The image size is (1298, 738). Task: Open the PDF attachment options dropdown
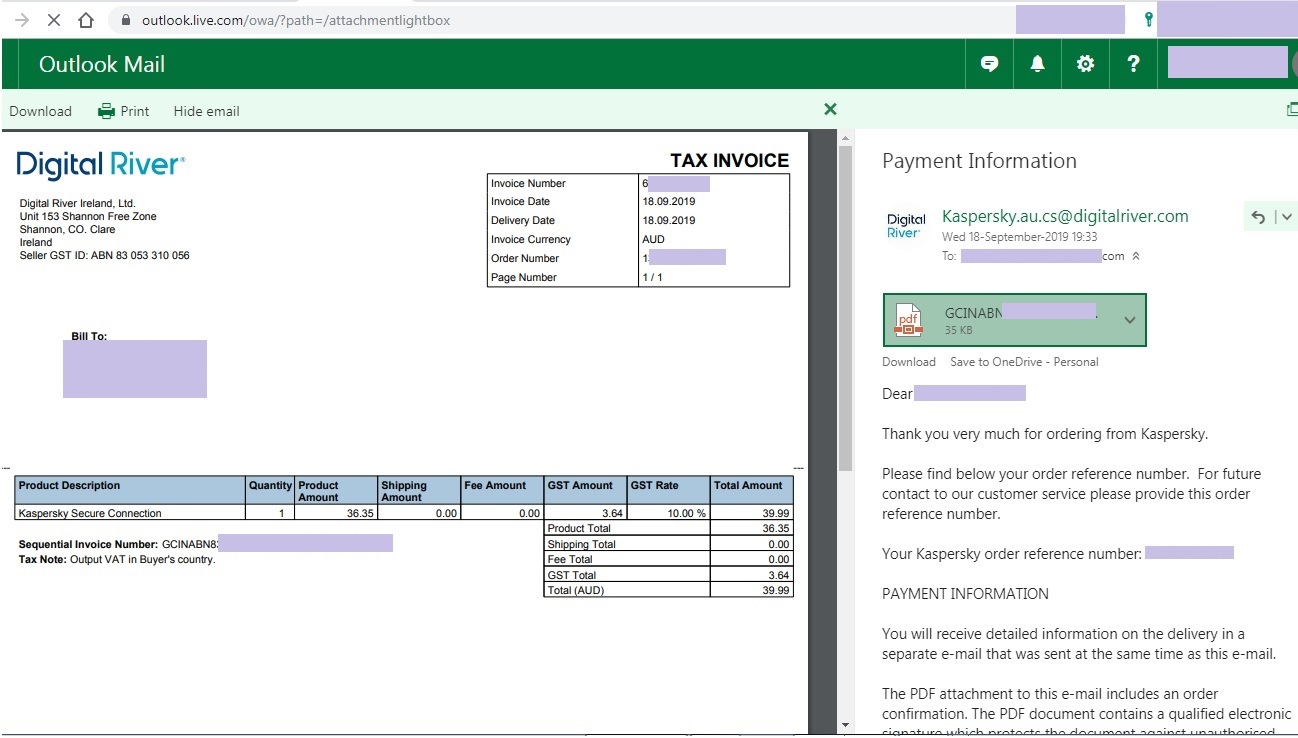point(1130,320)
